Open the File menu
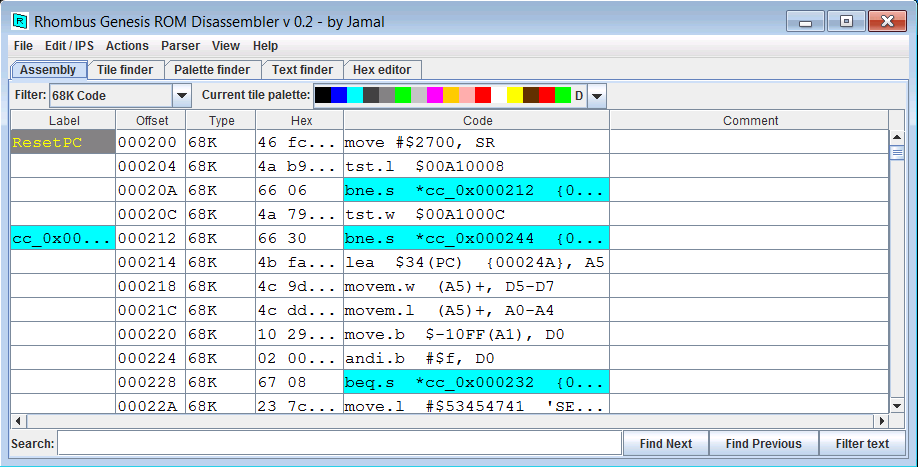Viewport: 919px width, 467px height. click(x=23, y=46)
